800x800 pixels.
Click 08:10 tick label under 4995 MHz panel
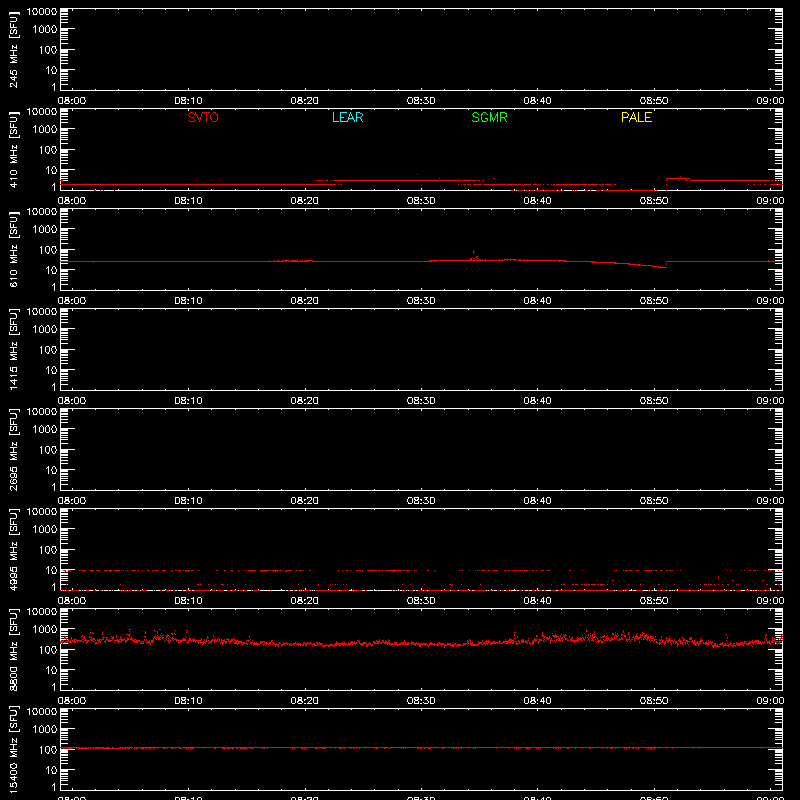coord(188,601)
